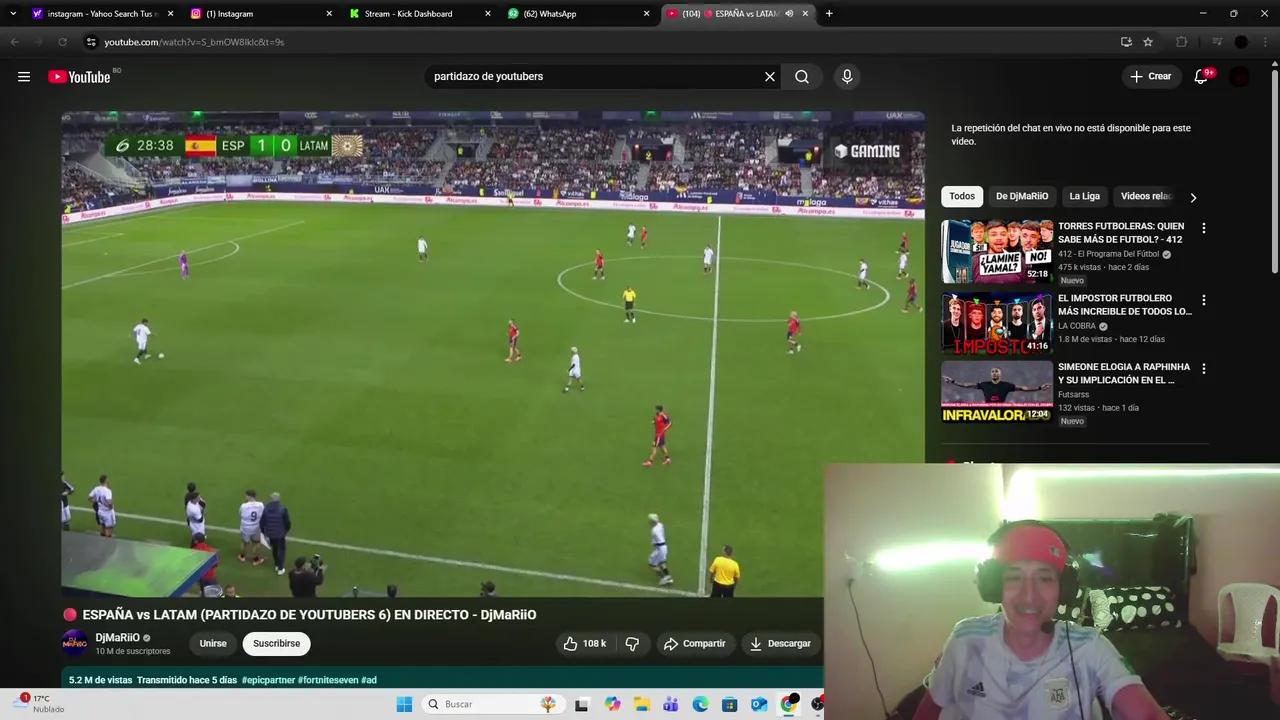Bookmark this page with the star
Image resolution: width=1280 pixels, height=720 pixels.
[x=1148, y=42]
